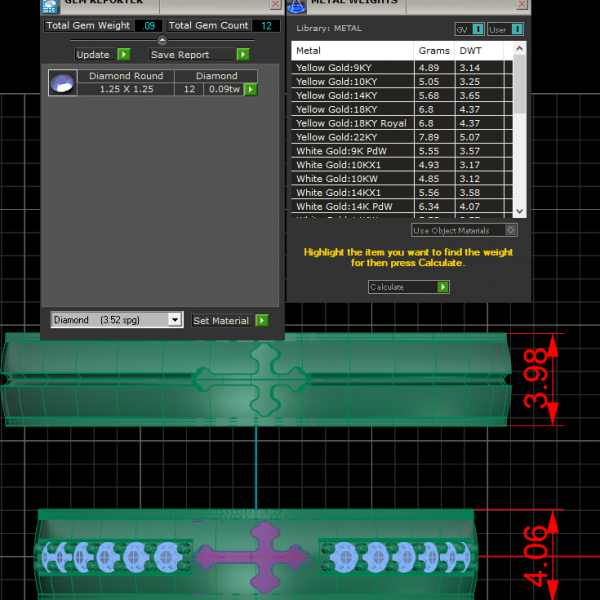Click the green arrow on Calculate
The width and height of the screenshot is (600, 600).
pos(443,287)
